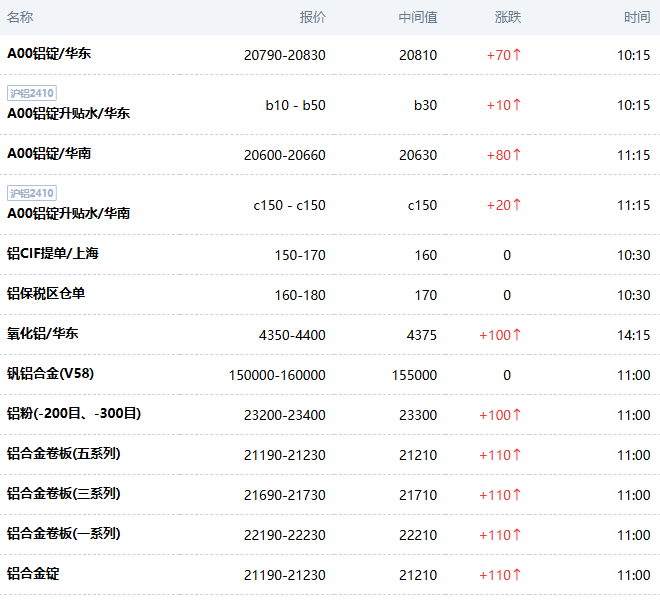
Task: Click the middle value 155000
Action: 415,375
